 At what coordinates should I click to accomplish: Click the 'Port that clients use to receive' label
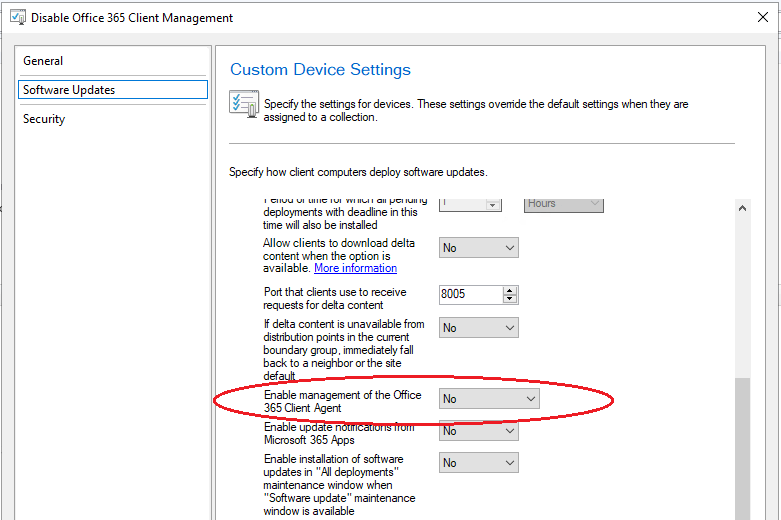click(335, 298)
